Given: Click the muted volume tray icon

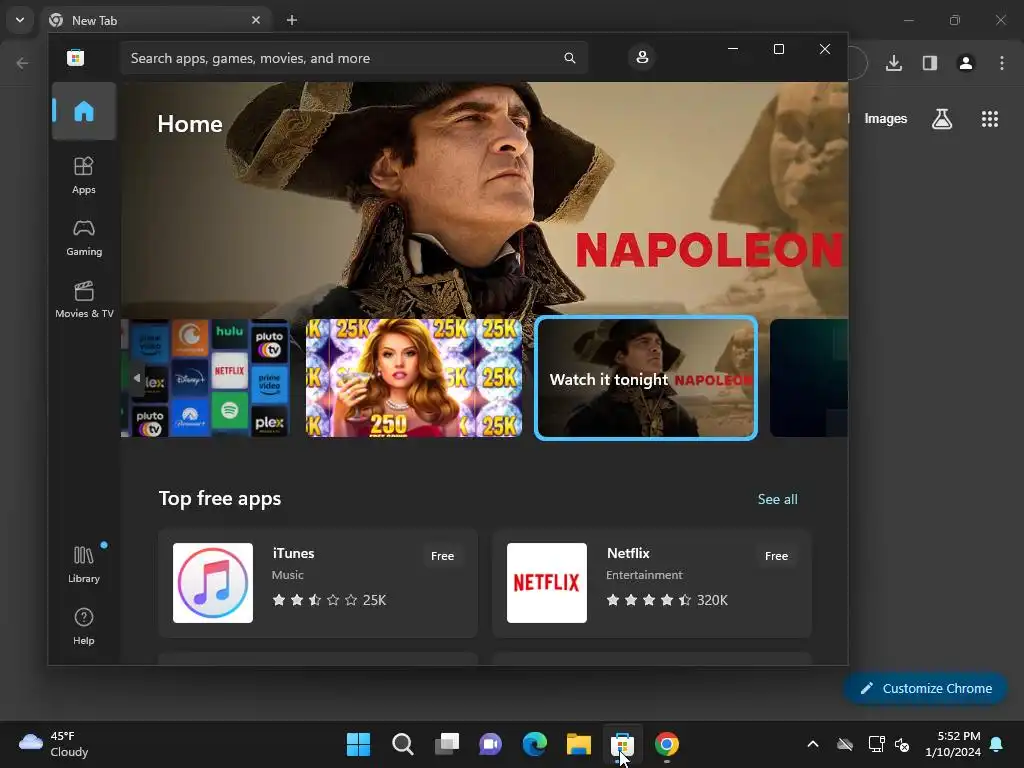Looking at the screenshot, I should (903, 744).
